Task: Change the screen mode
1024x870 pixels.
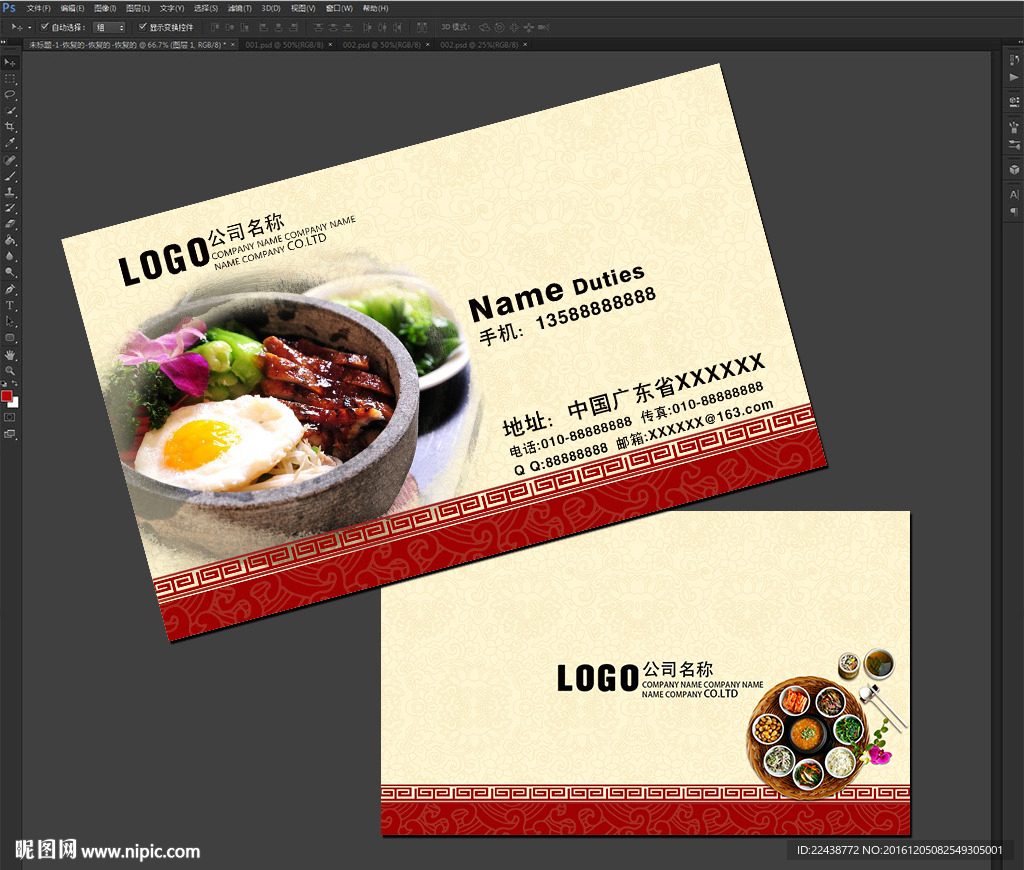Action: coord(9,434)
